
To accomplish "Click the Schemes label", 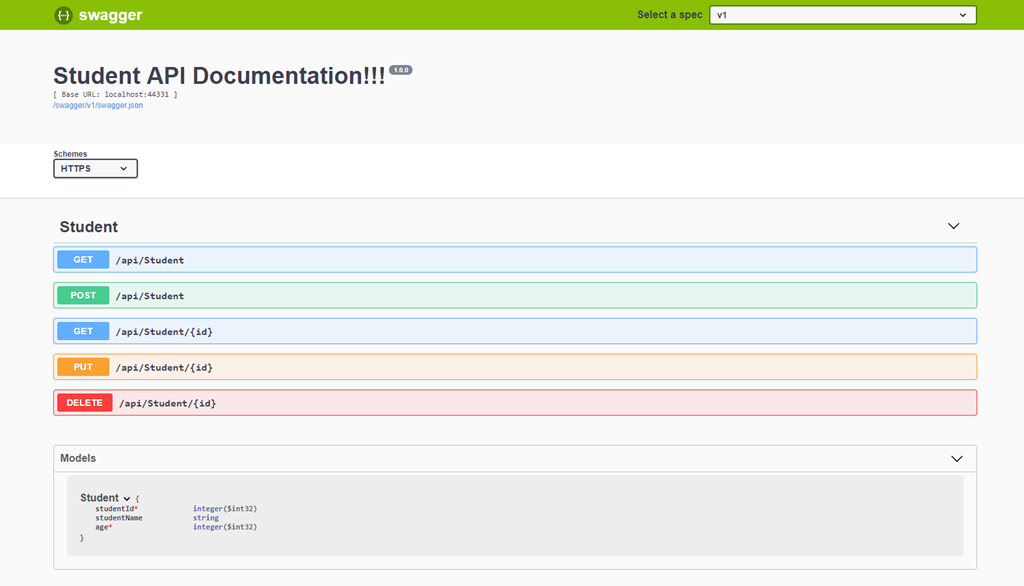I will coord(70,154).
